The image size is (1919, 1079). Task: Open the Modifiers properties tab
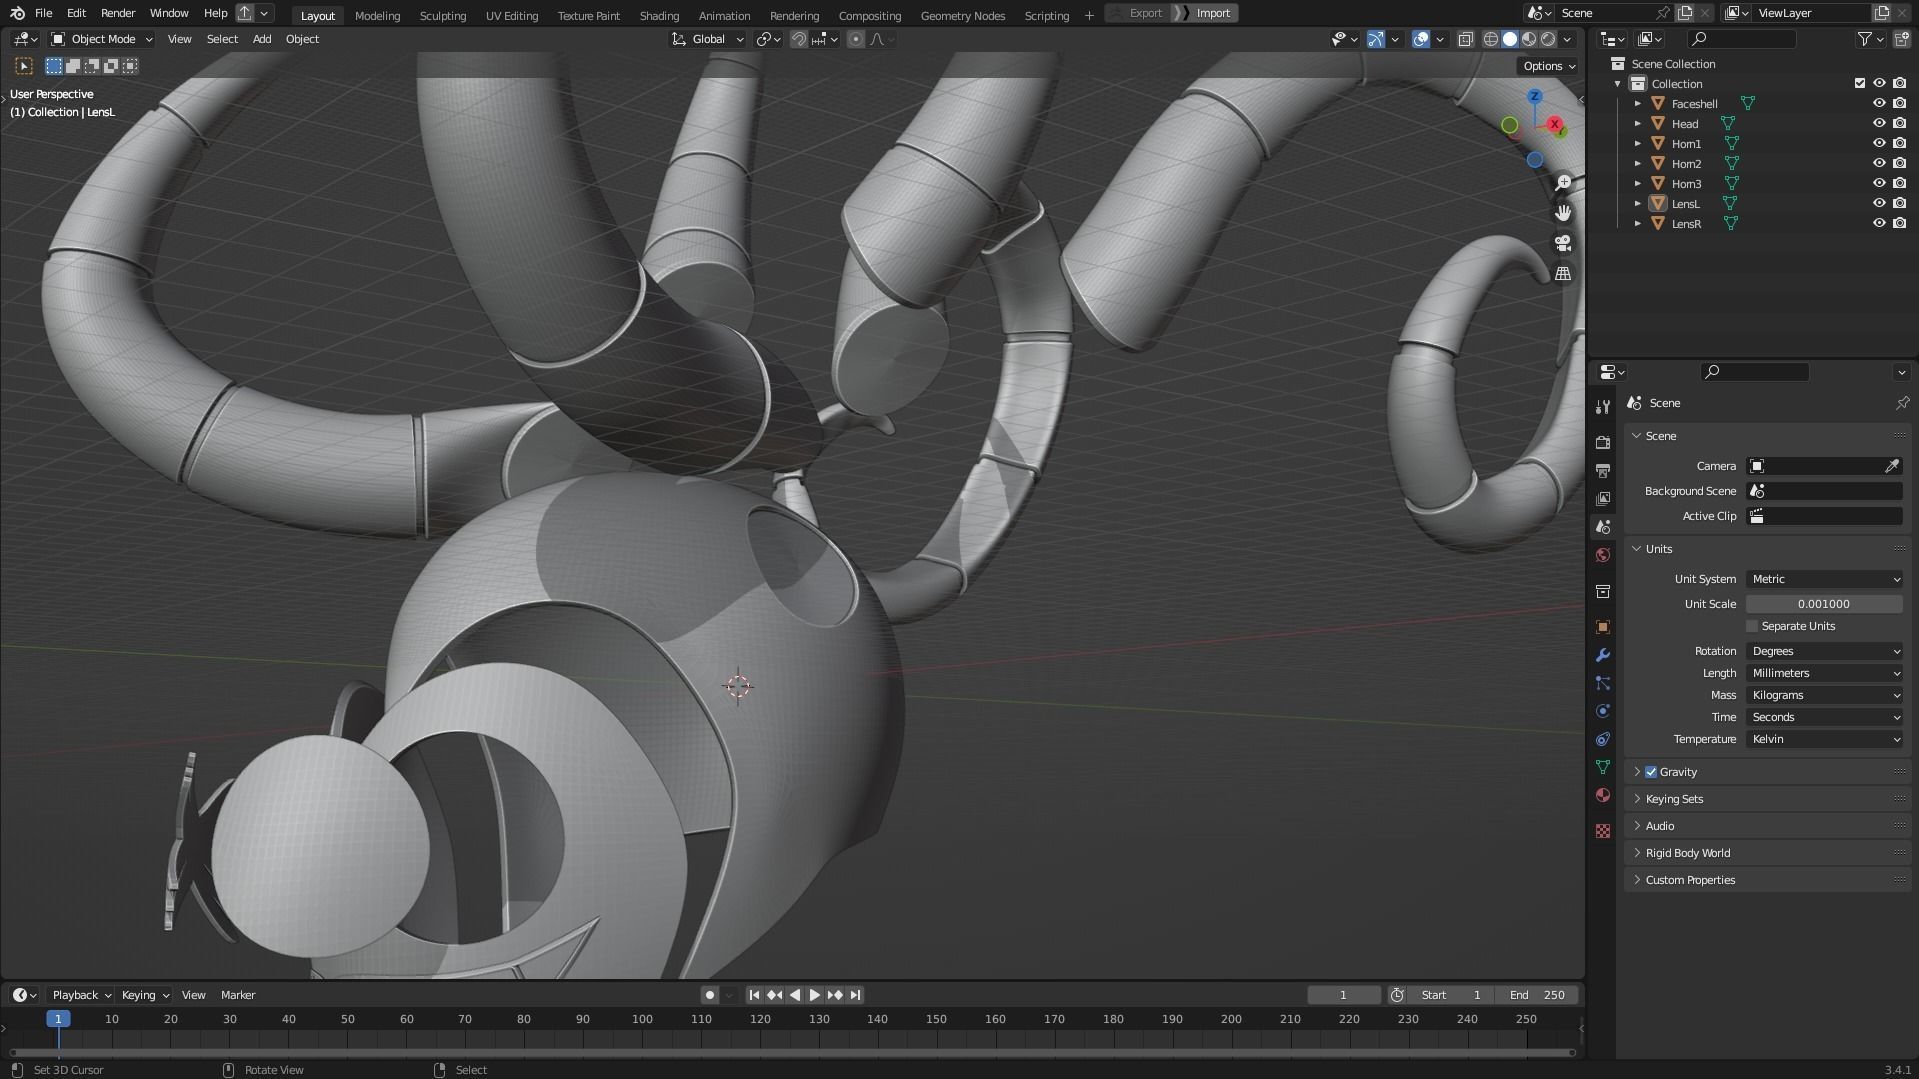[1603, 655]
